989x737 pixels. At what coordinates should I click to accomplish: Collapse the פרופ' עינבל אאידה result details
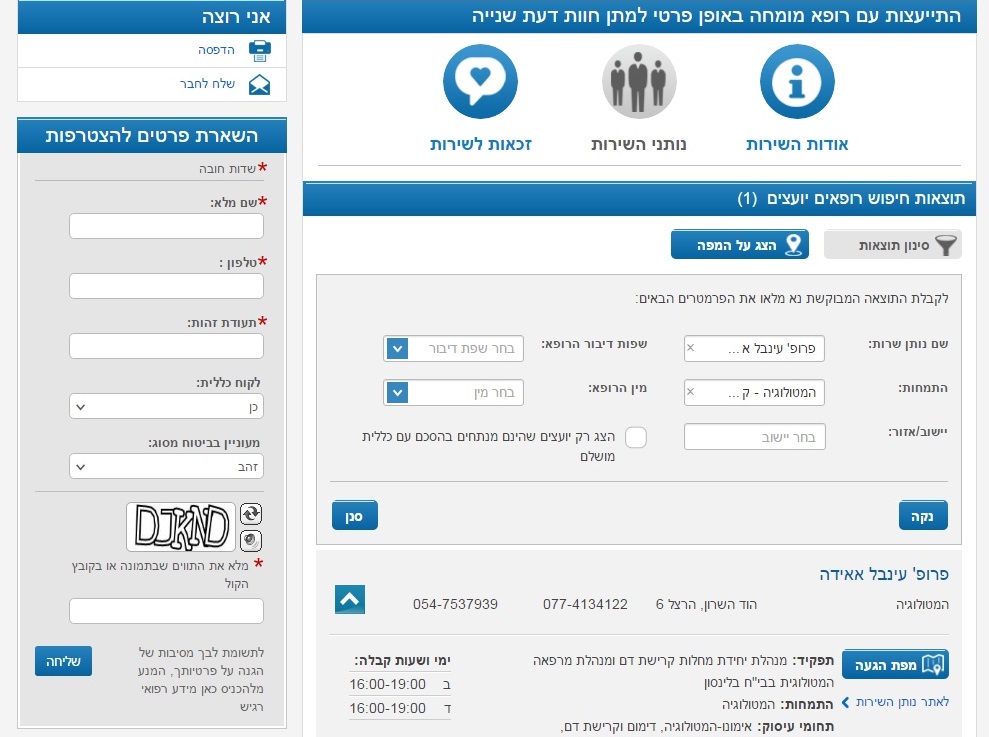pos(349,600)
